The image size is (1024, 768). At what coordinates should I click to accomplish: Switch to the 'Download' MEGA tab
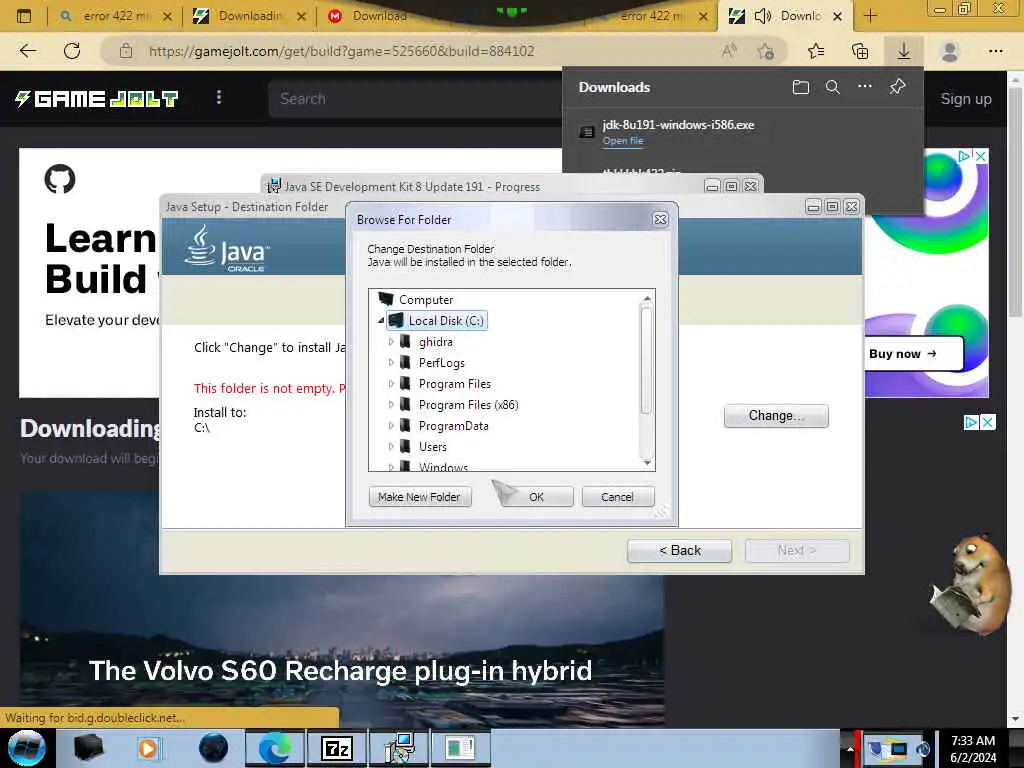379,16
